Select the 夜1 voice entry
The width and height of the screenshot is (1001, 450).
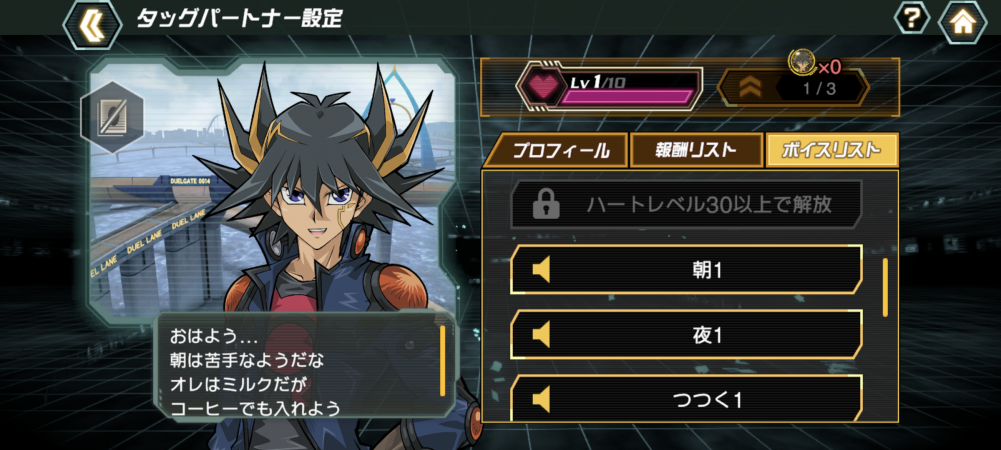click(x=687, y=335)
